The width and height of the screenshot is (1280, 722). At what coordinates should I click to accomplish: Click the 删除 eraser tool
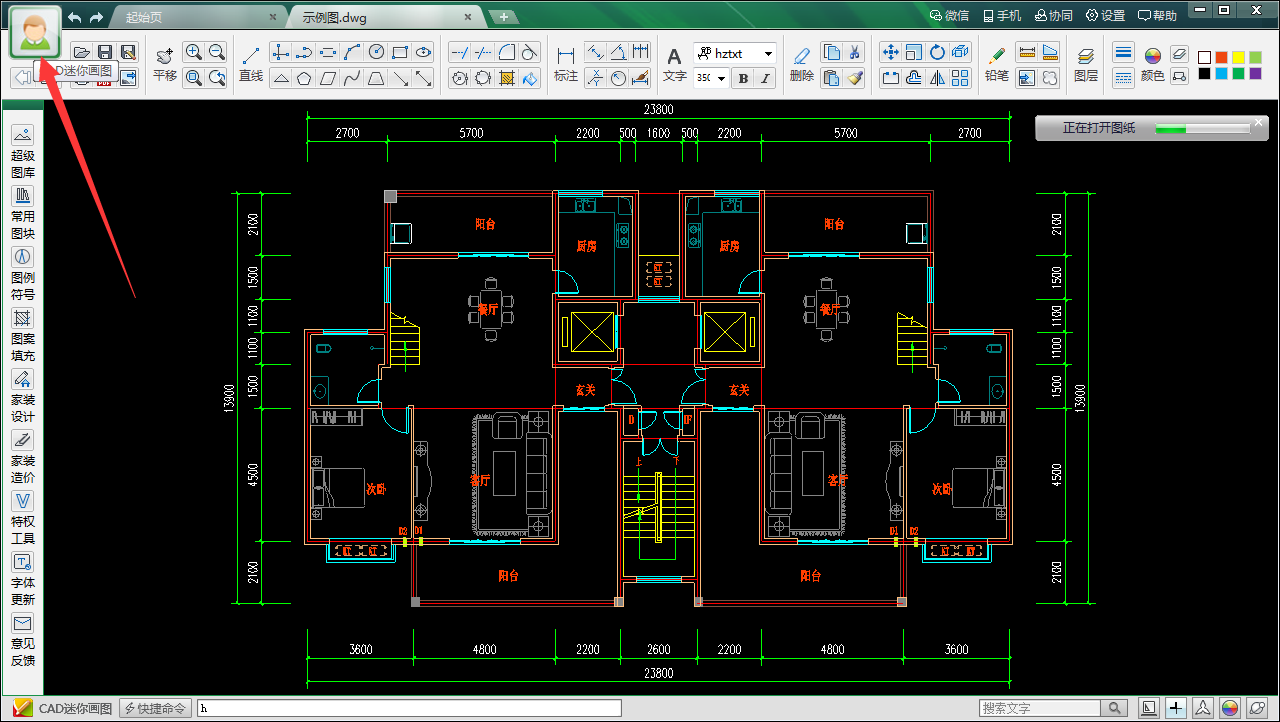[x=801, y=62]
